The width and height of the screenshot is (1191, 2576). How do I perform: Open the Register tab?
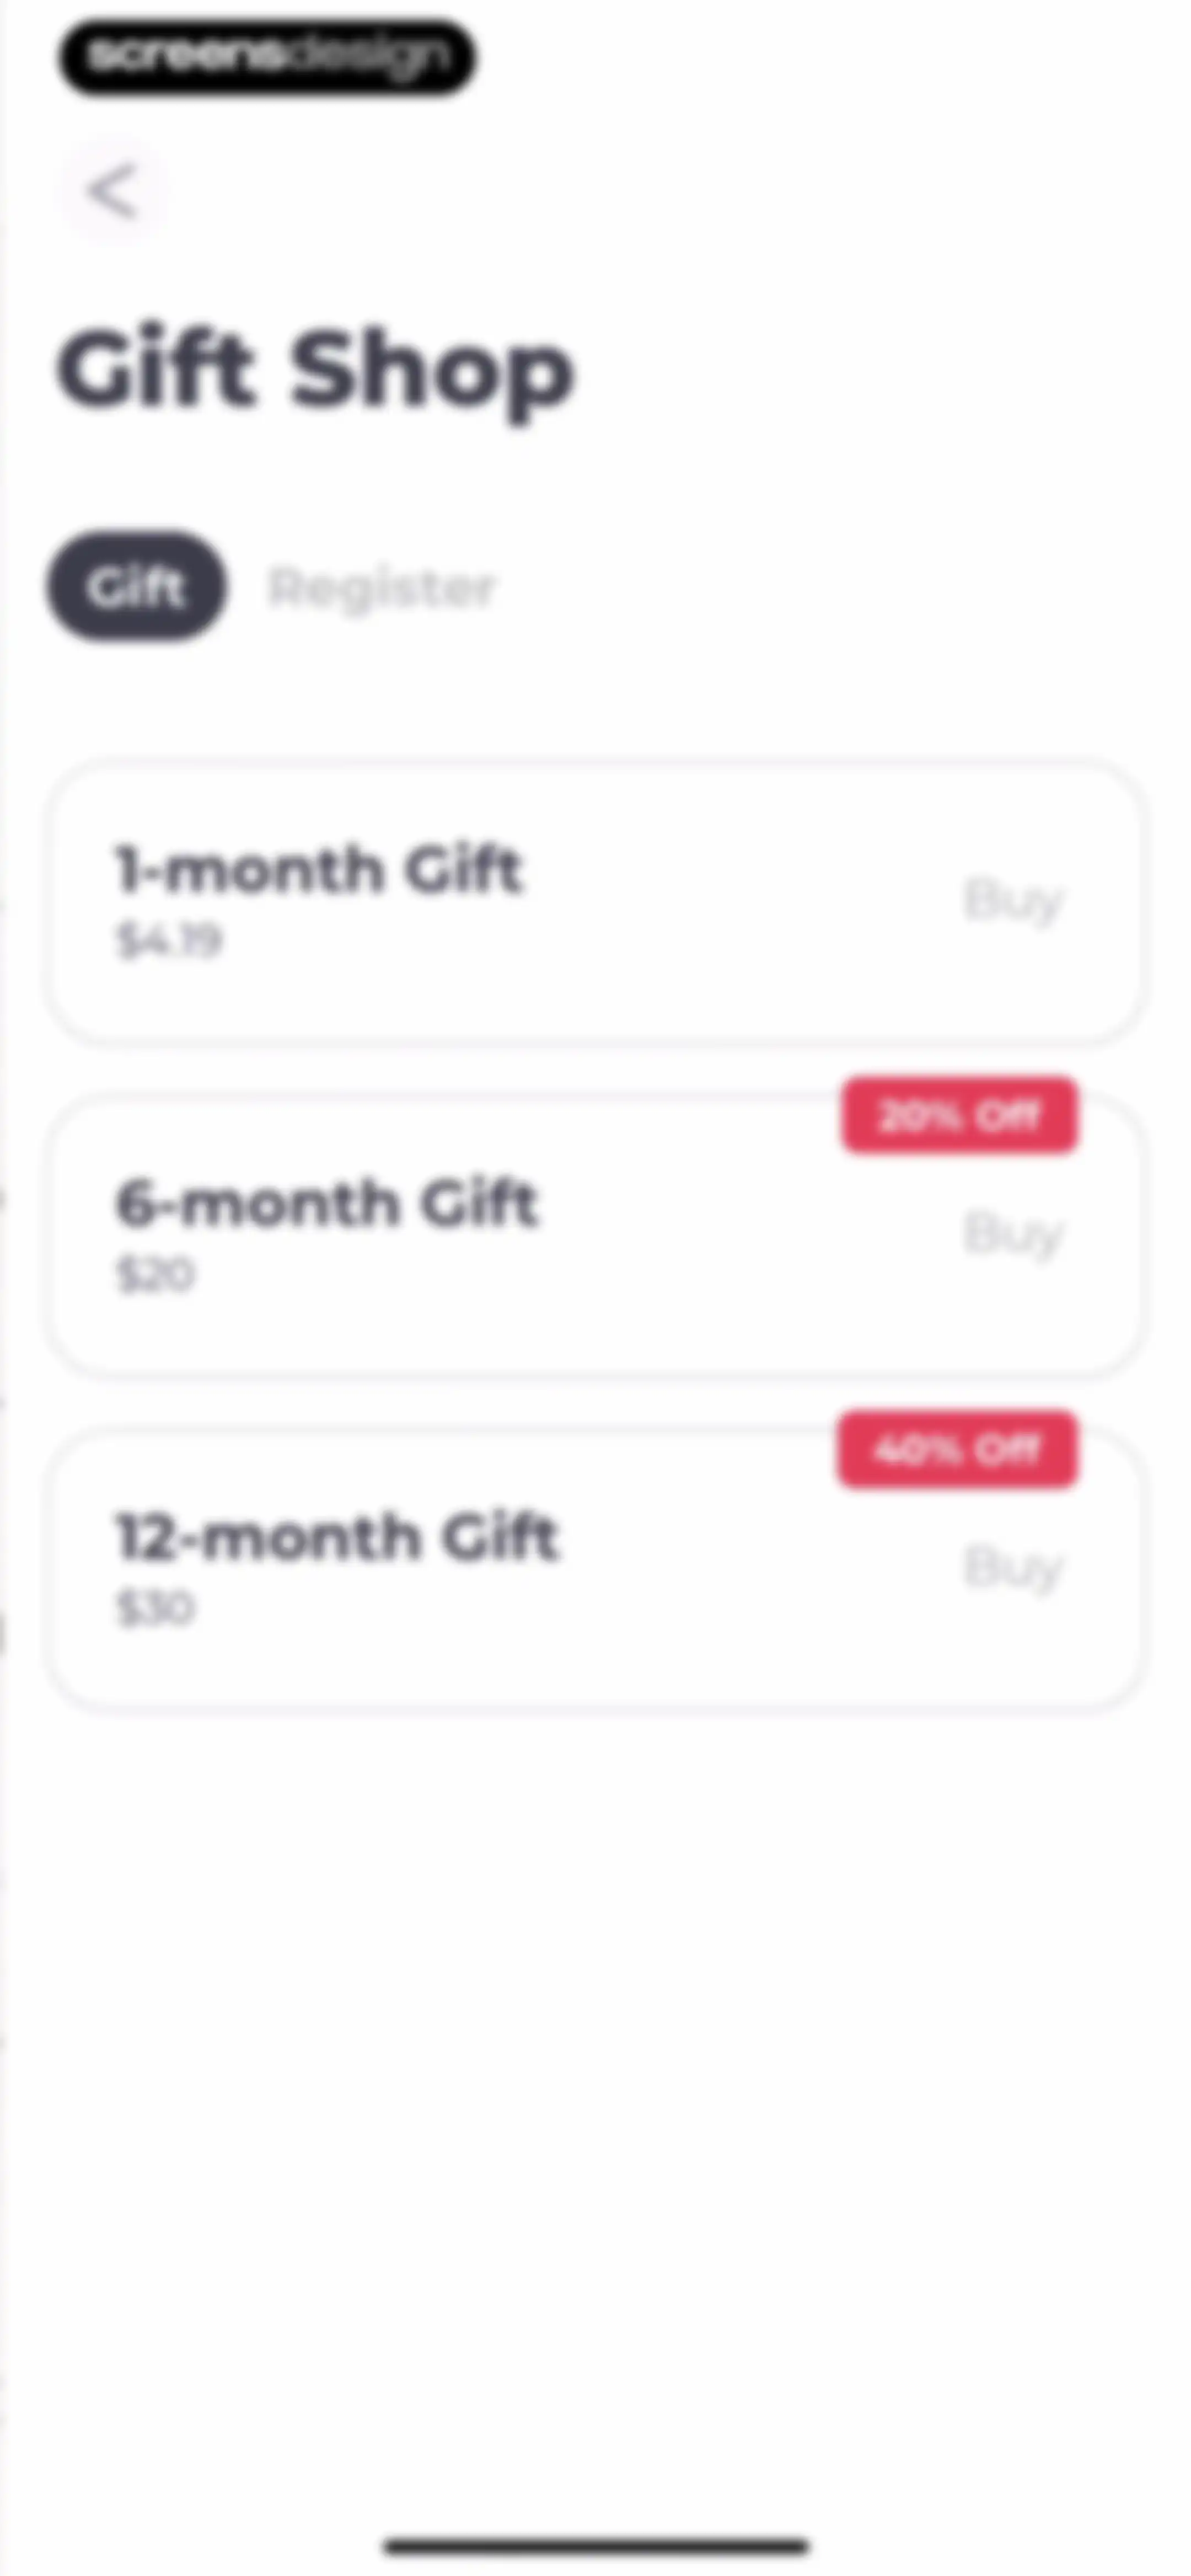click(x=381, y=587)
